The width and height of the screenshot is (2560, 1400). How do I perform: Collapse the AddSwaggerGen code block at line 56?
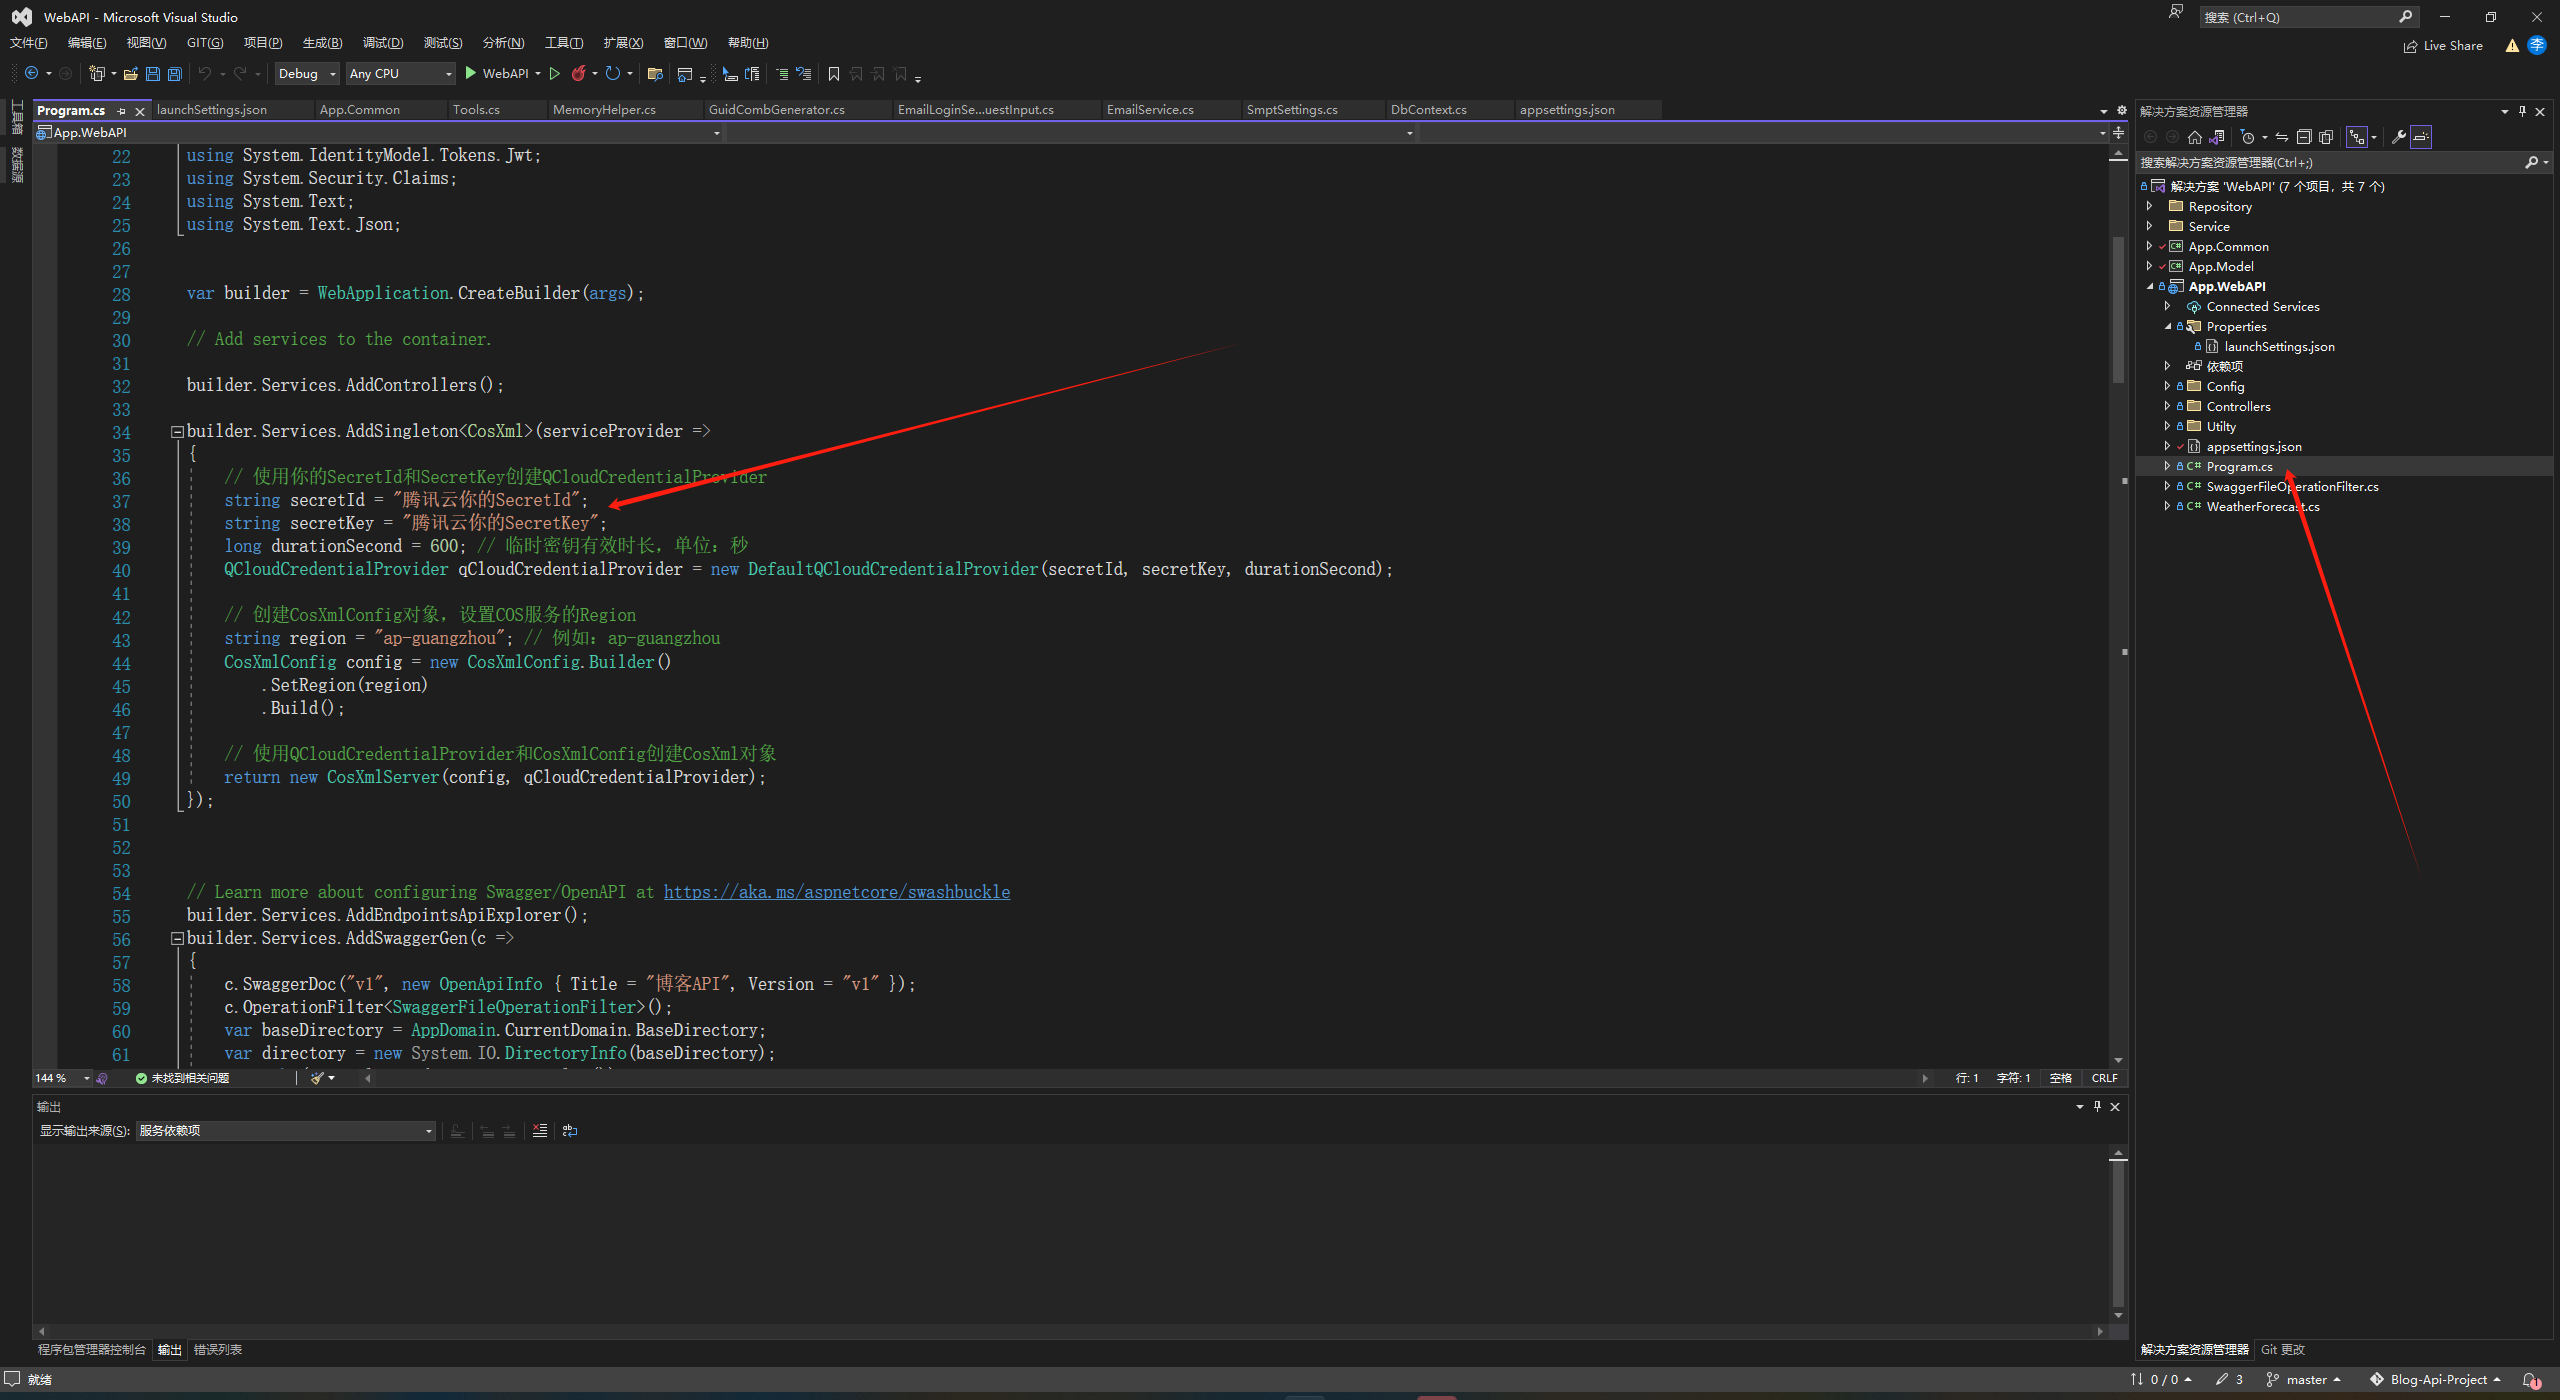177,939
